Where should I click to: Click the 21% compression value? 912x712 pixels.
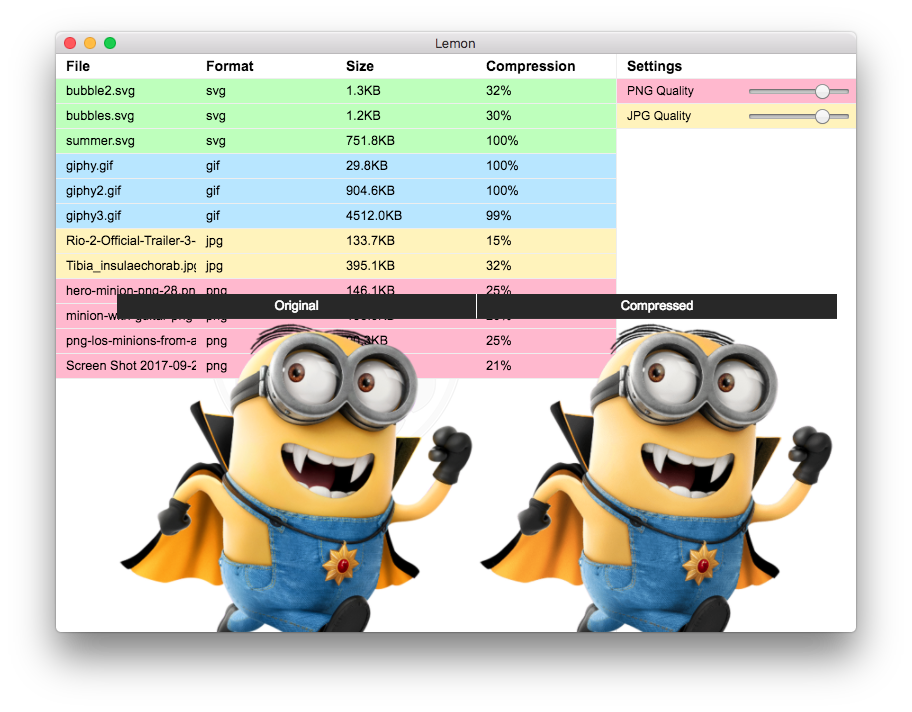click(498, 366)
